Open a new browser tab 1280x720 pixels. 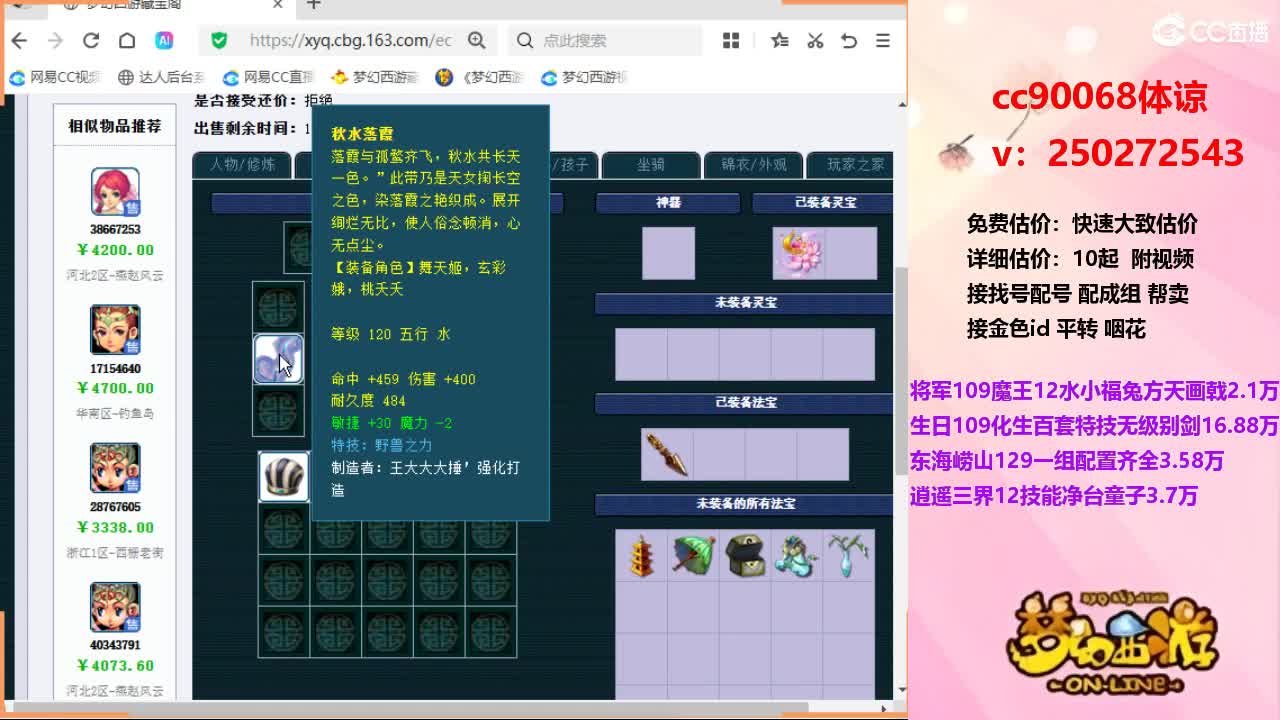pyautogui.click(x=314, y=5)
